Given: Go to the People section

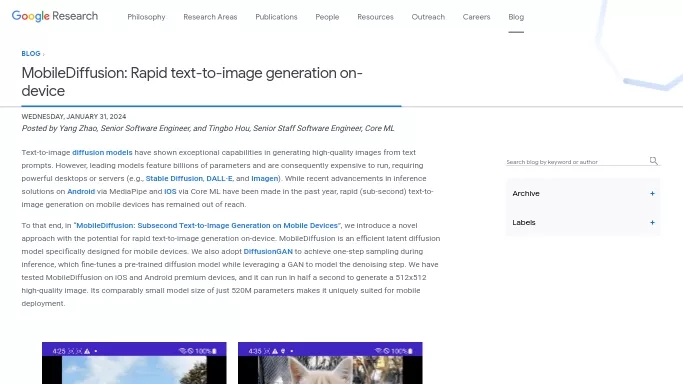Looking at the screenshot, I should tap(327, 17).
